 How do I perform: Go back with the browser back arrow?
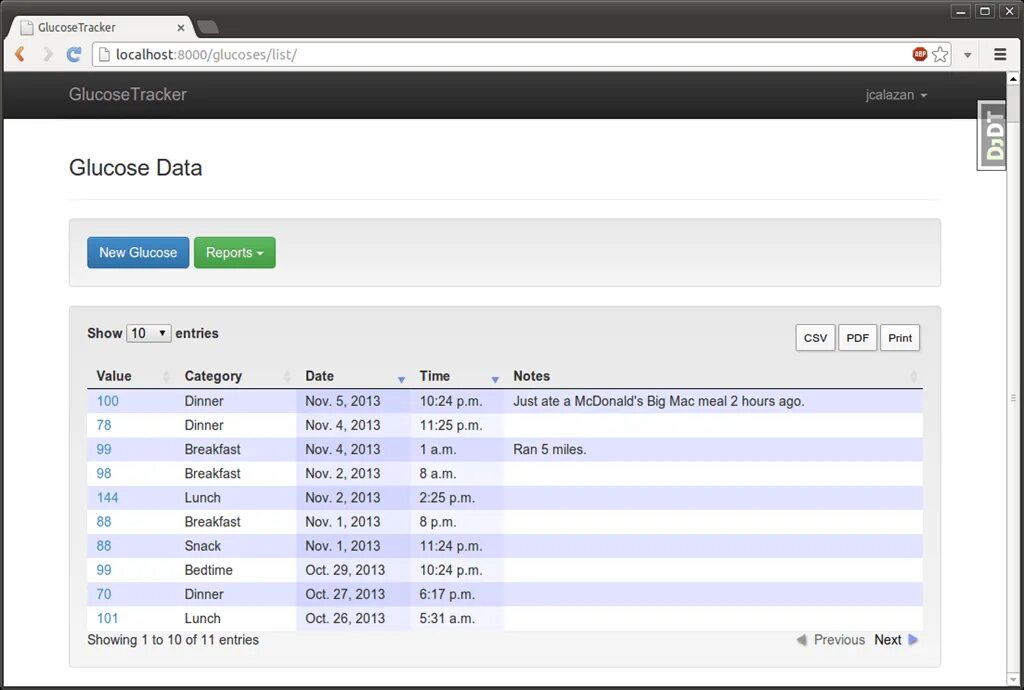(20, 54)
